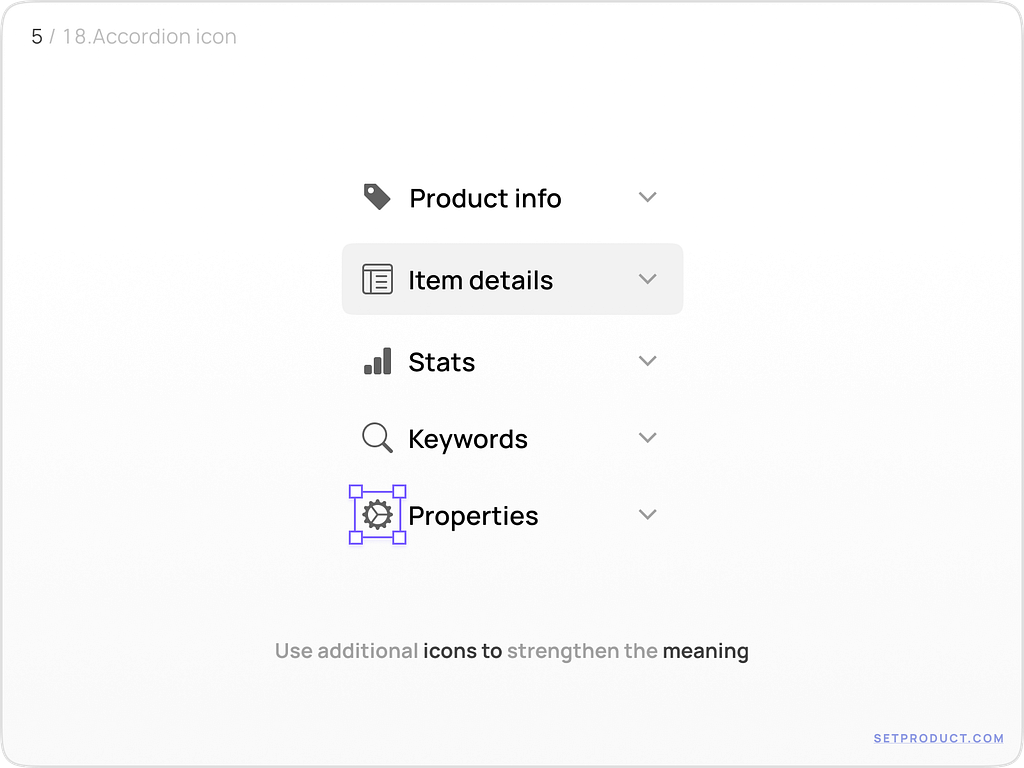Click the magnifying glass icon beside Keywords
This screenshot has height=768, width=1024.
[377, 438]
